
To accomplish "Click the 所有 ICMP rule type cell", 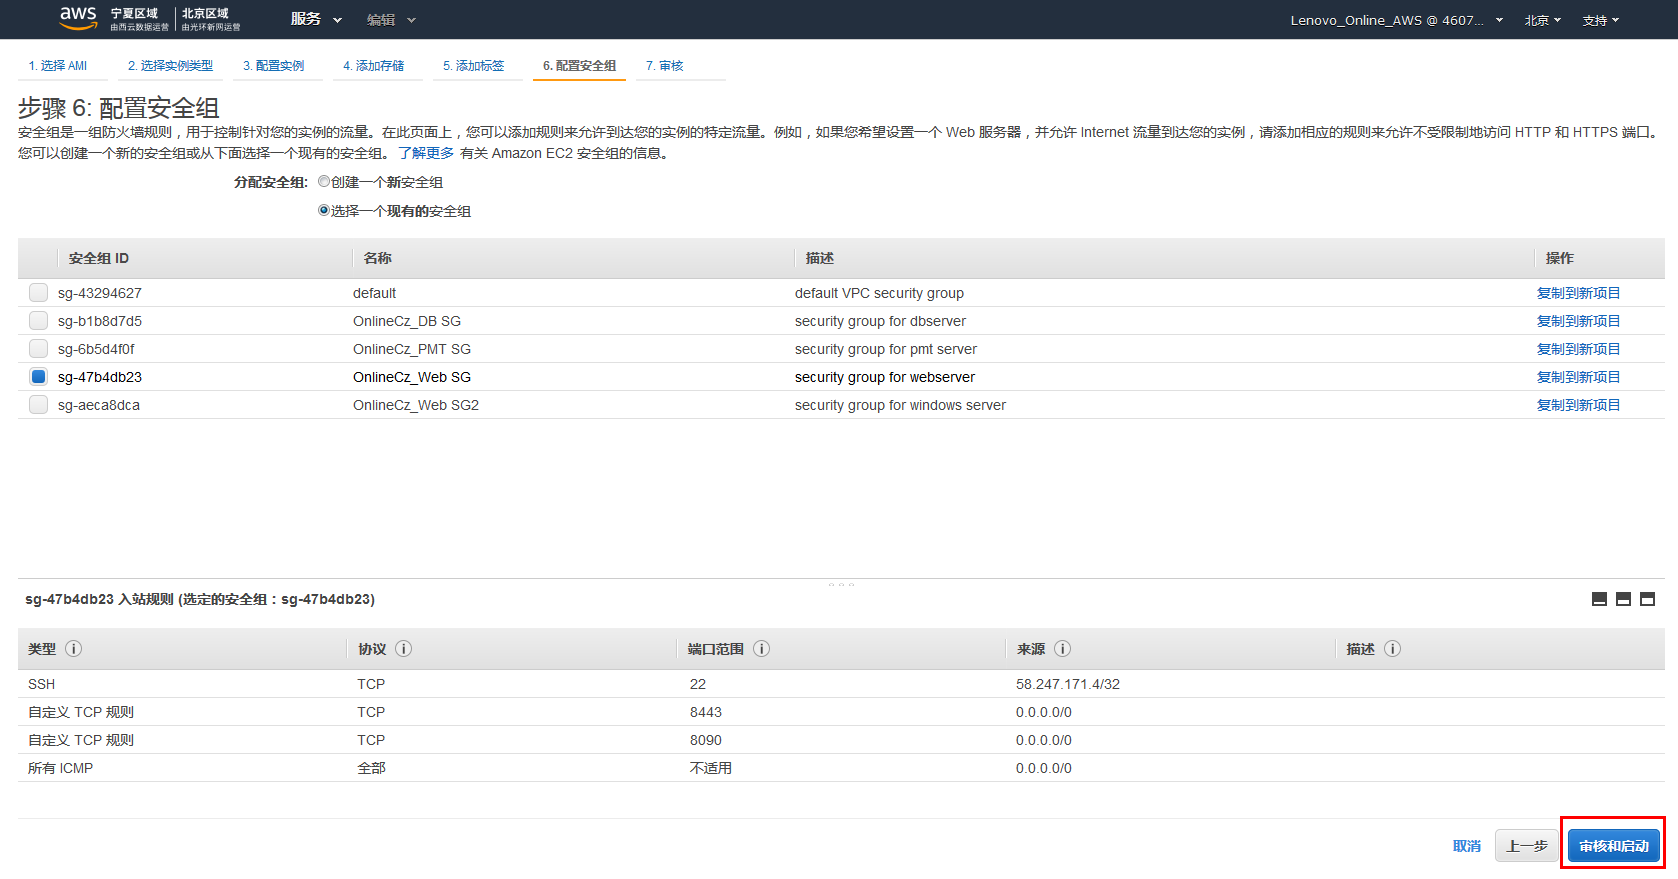I will [60, 768].
